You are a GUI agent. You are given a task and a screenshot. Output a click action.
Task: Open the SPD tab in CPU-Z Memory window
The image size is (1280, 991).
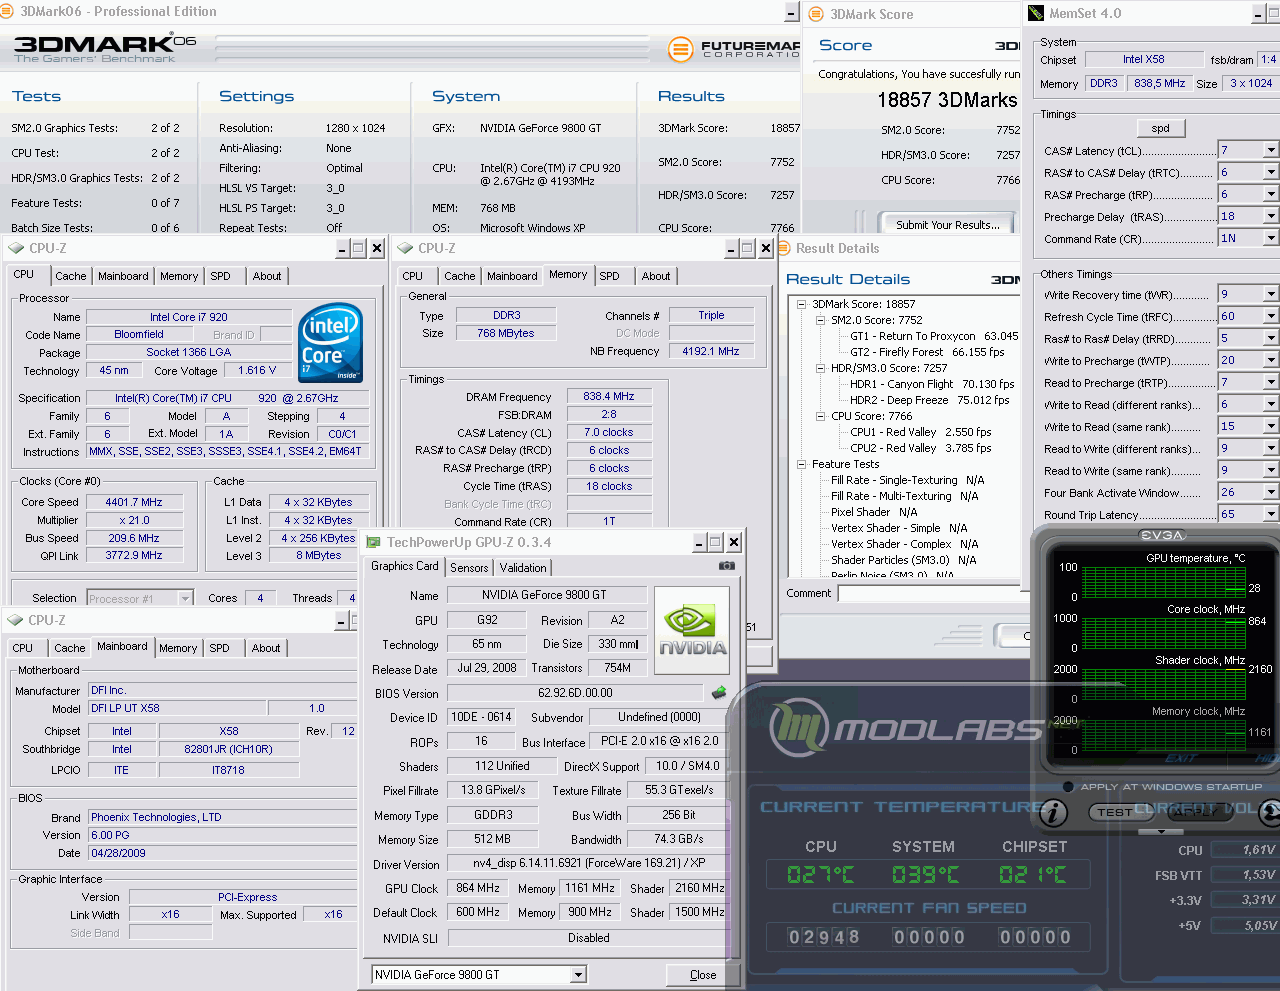coord(609,276)
